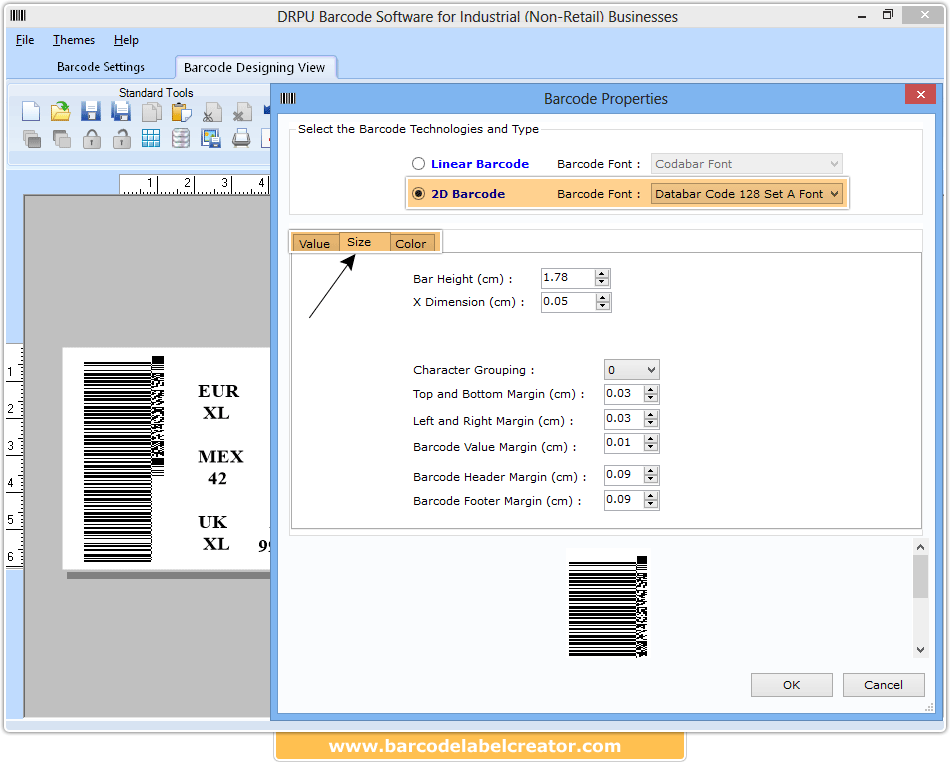Viewport: 950px width, 762px height.
Task: Select the Linear Barcode radio button
Action: 417,163
